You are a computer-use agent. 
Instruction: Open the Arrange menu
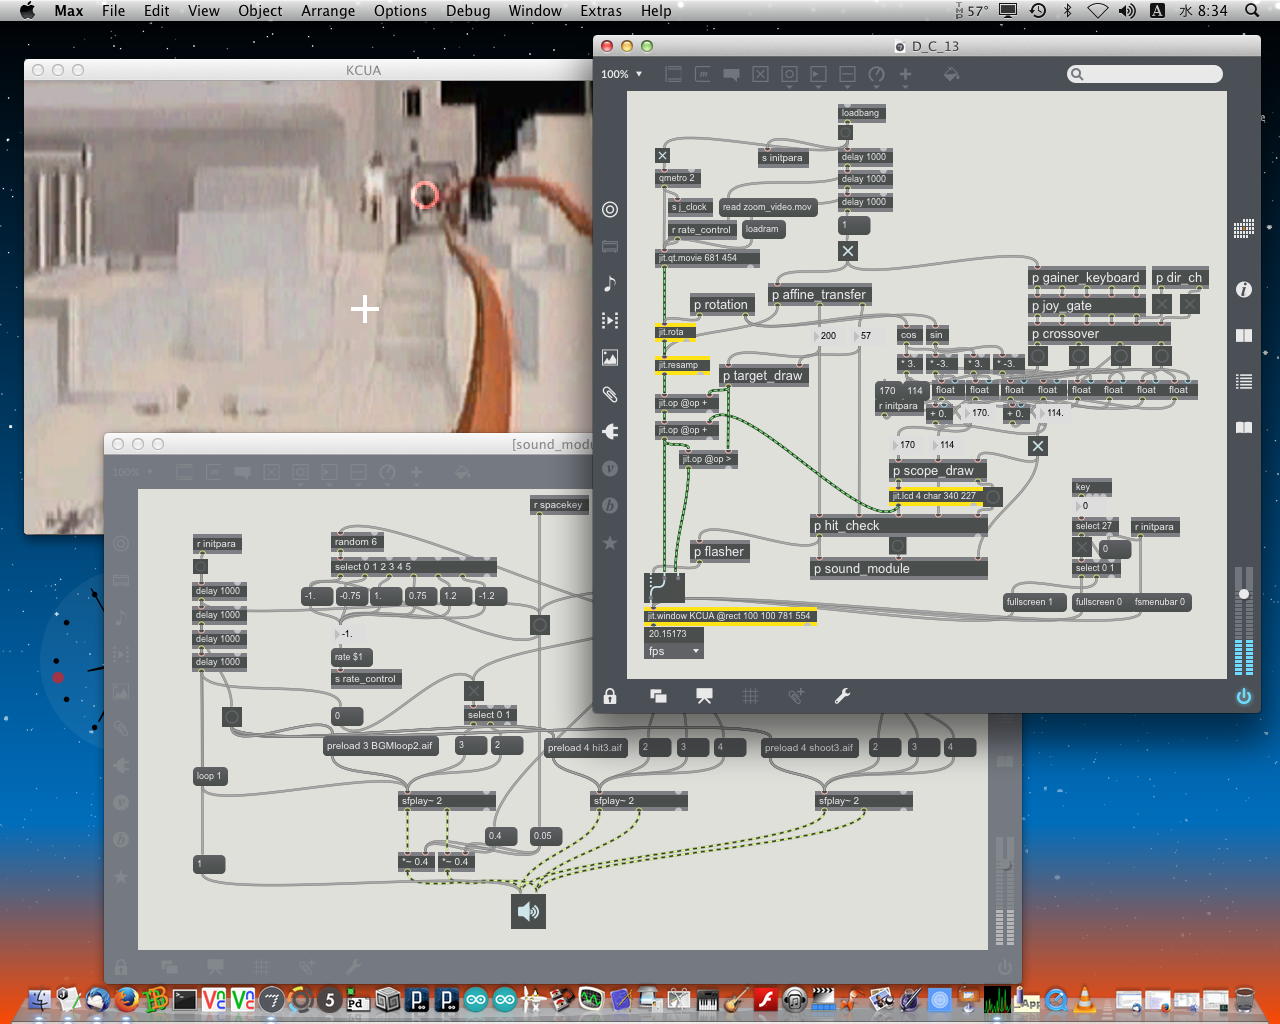(x=328, y=10)
